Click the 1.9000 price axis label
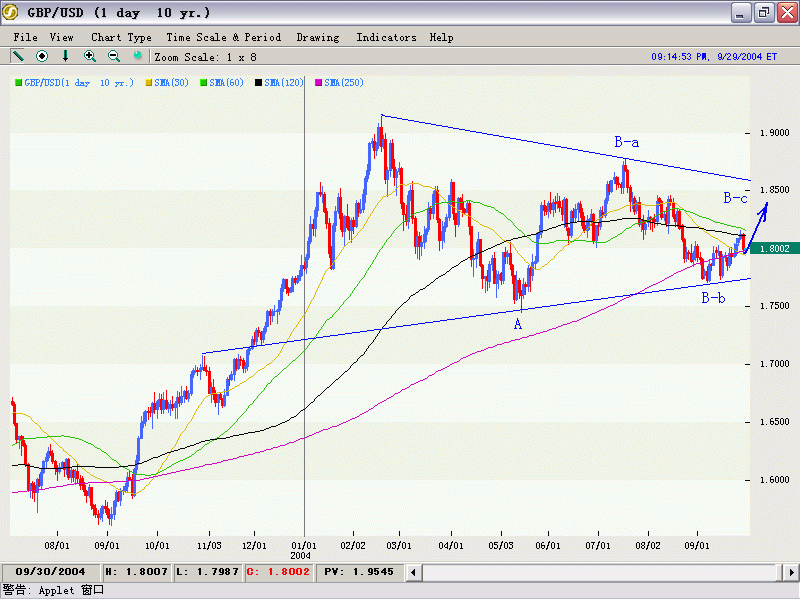 tap(774, 133)
